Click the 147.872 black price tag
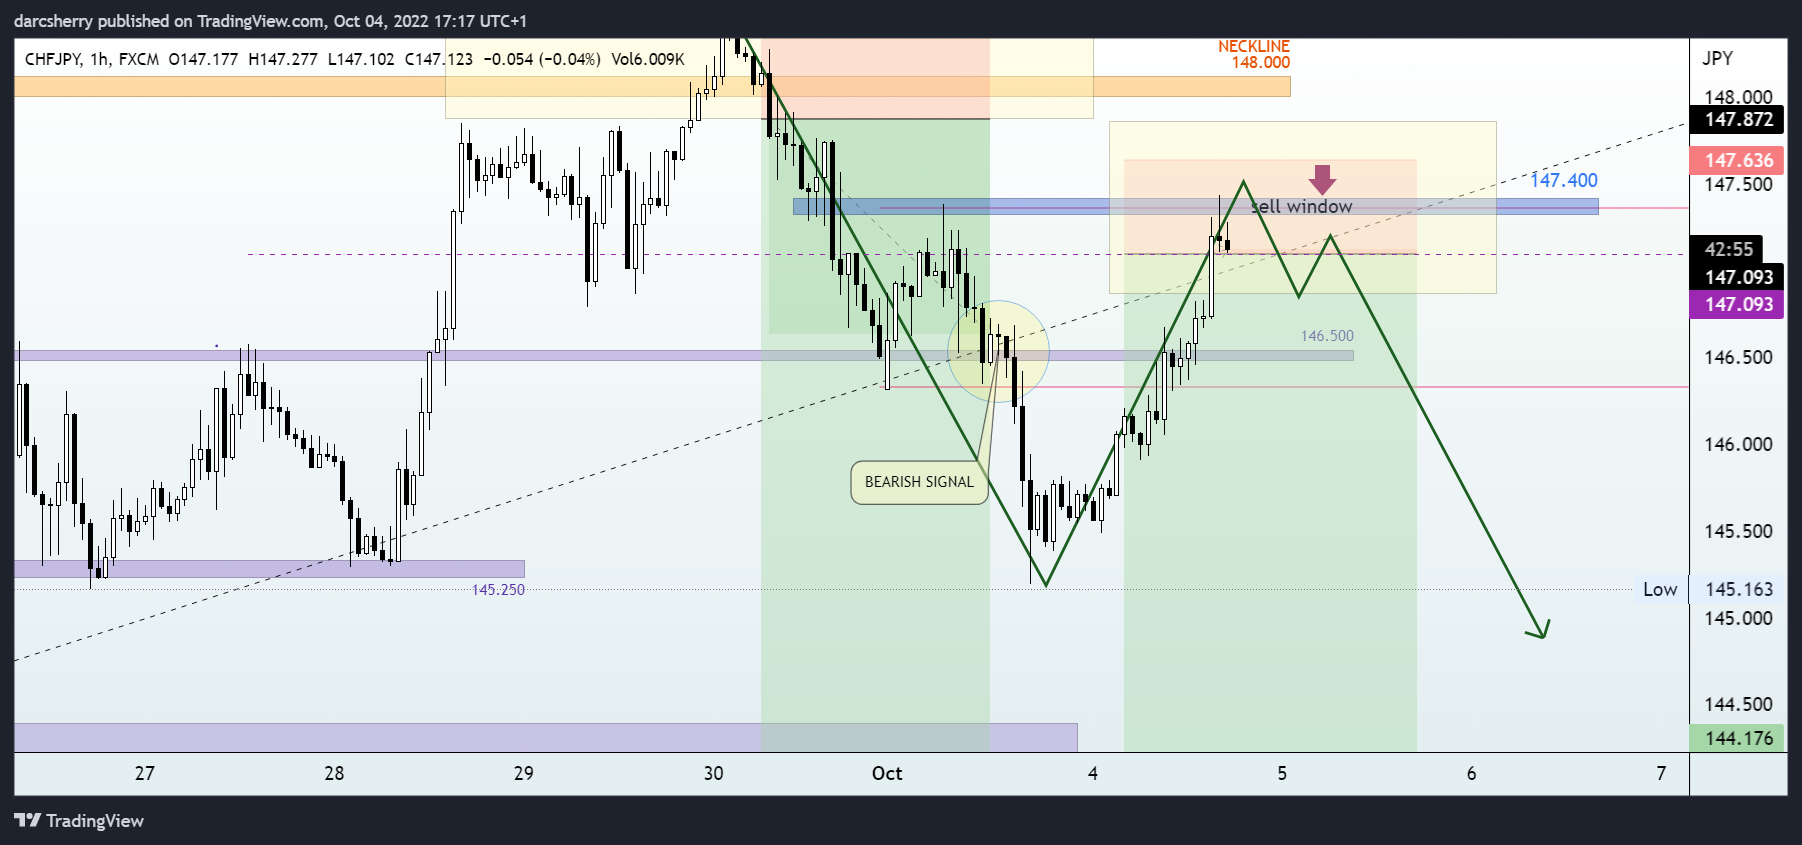This screenshot has height=845, width=1802. point(1739,119)
